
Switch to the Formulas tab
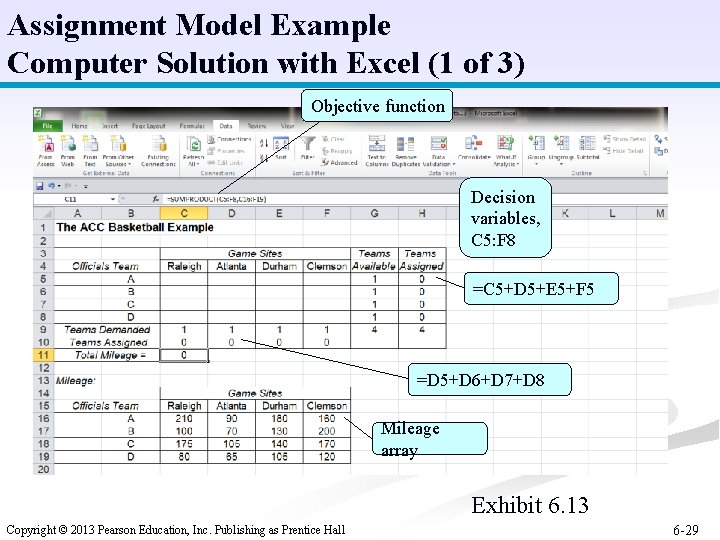192,125
